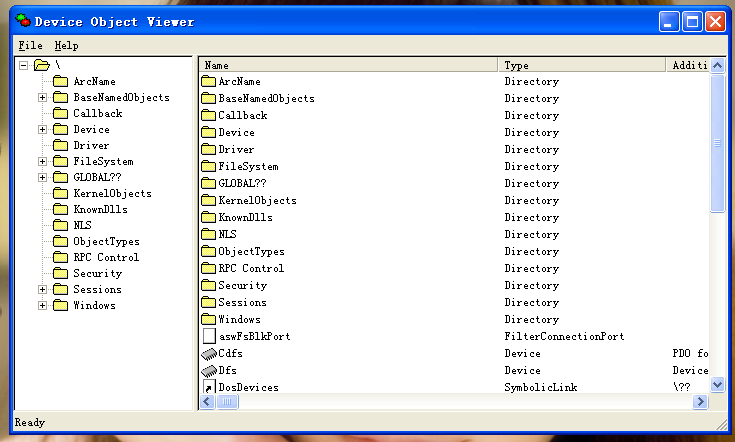Click the horizontal scrollbar thumb
This screenshot has height=442, width=735.
(x=227, y=402)
